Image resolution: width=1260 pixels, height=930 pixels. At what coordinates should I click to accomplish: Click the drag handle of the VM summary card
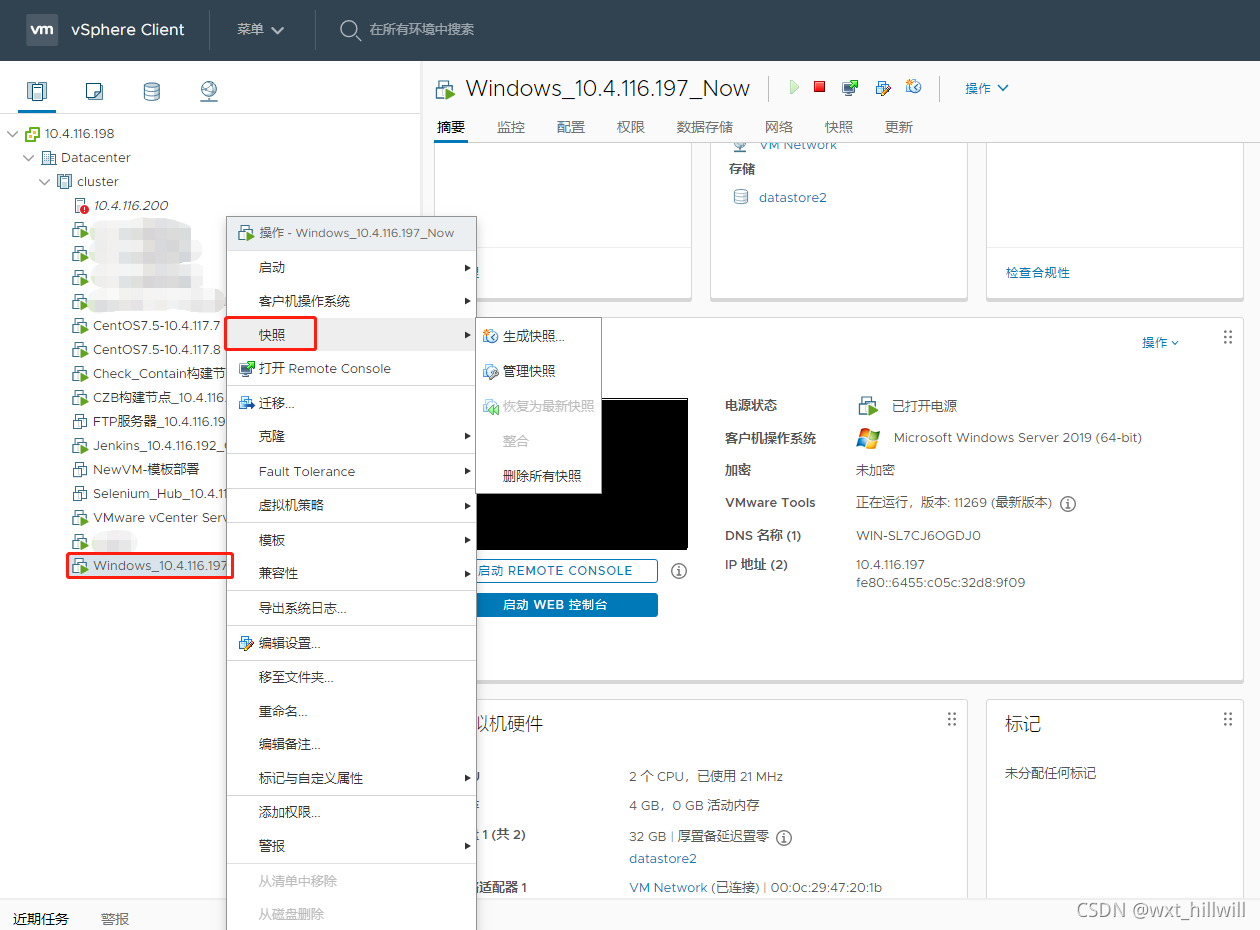coord(1228,337)
